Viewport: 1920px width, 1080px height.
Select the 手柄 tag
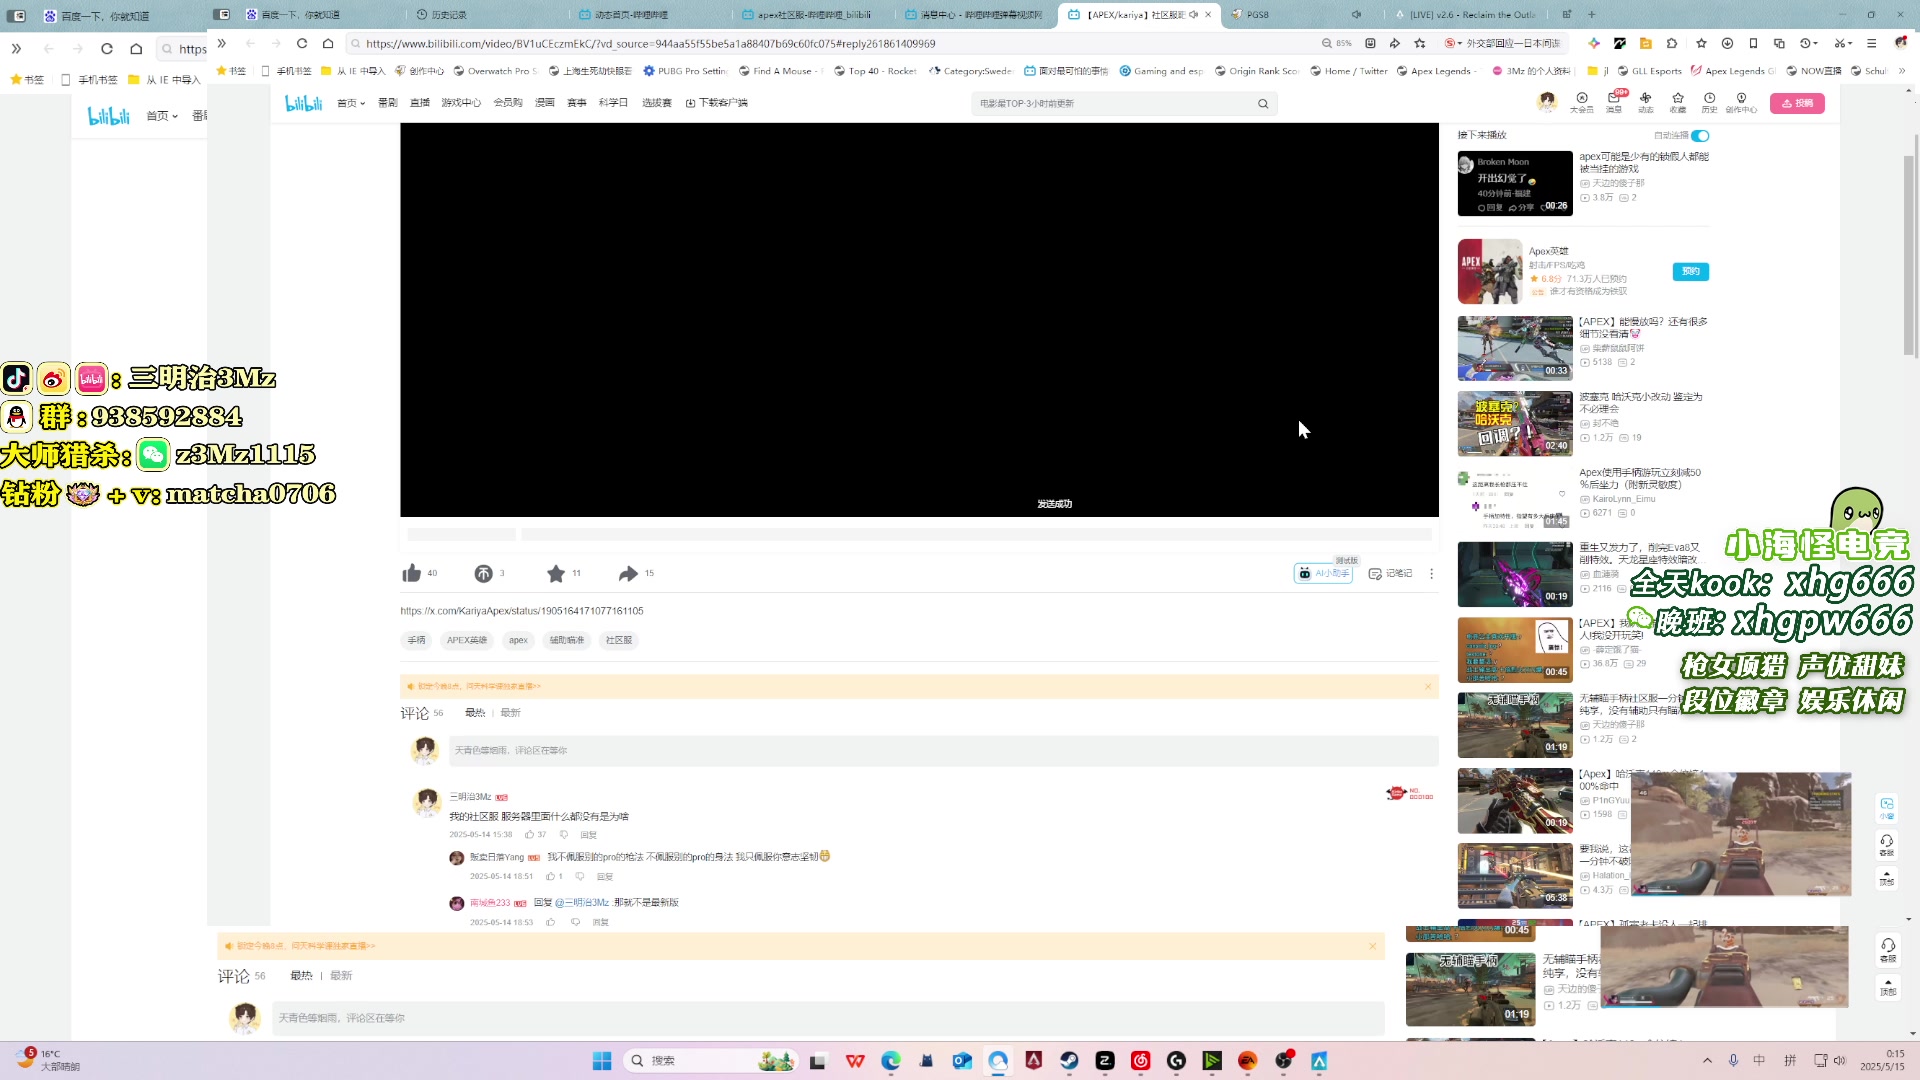coord(417,640)
